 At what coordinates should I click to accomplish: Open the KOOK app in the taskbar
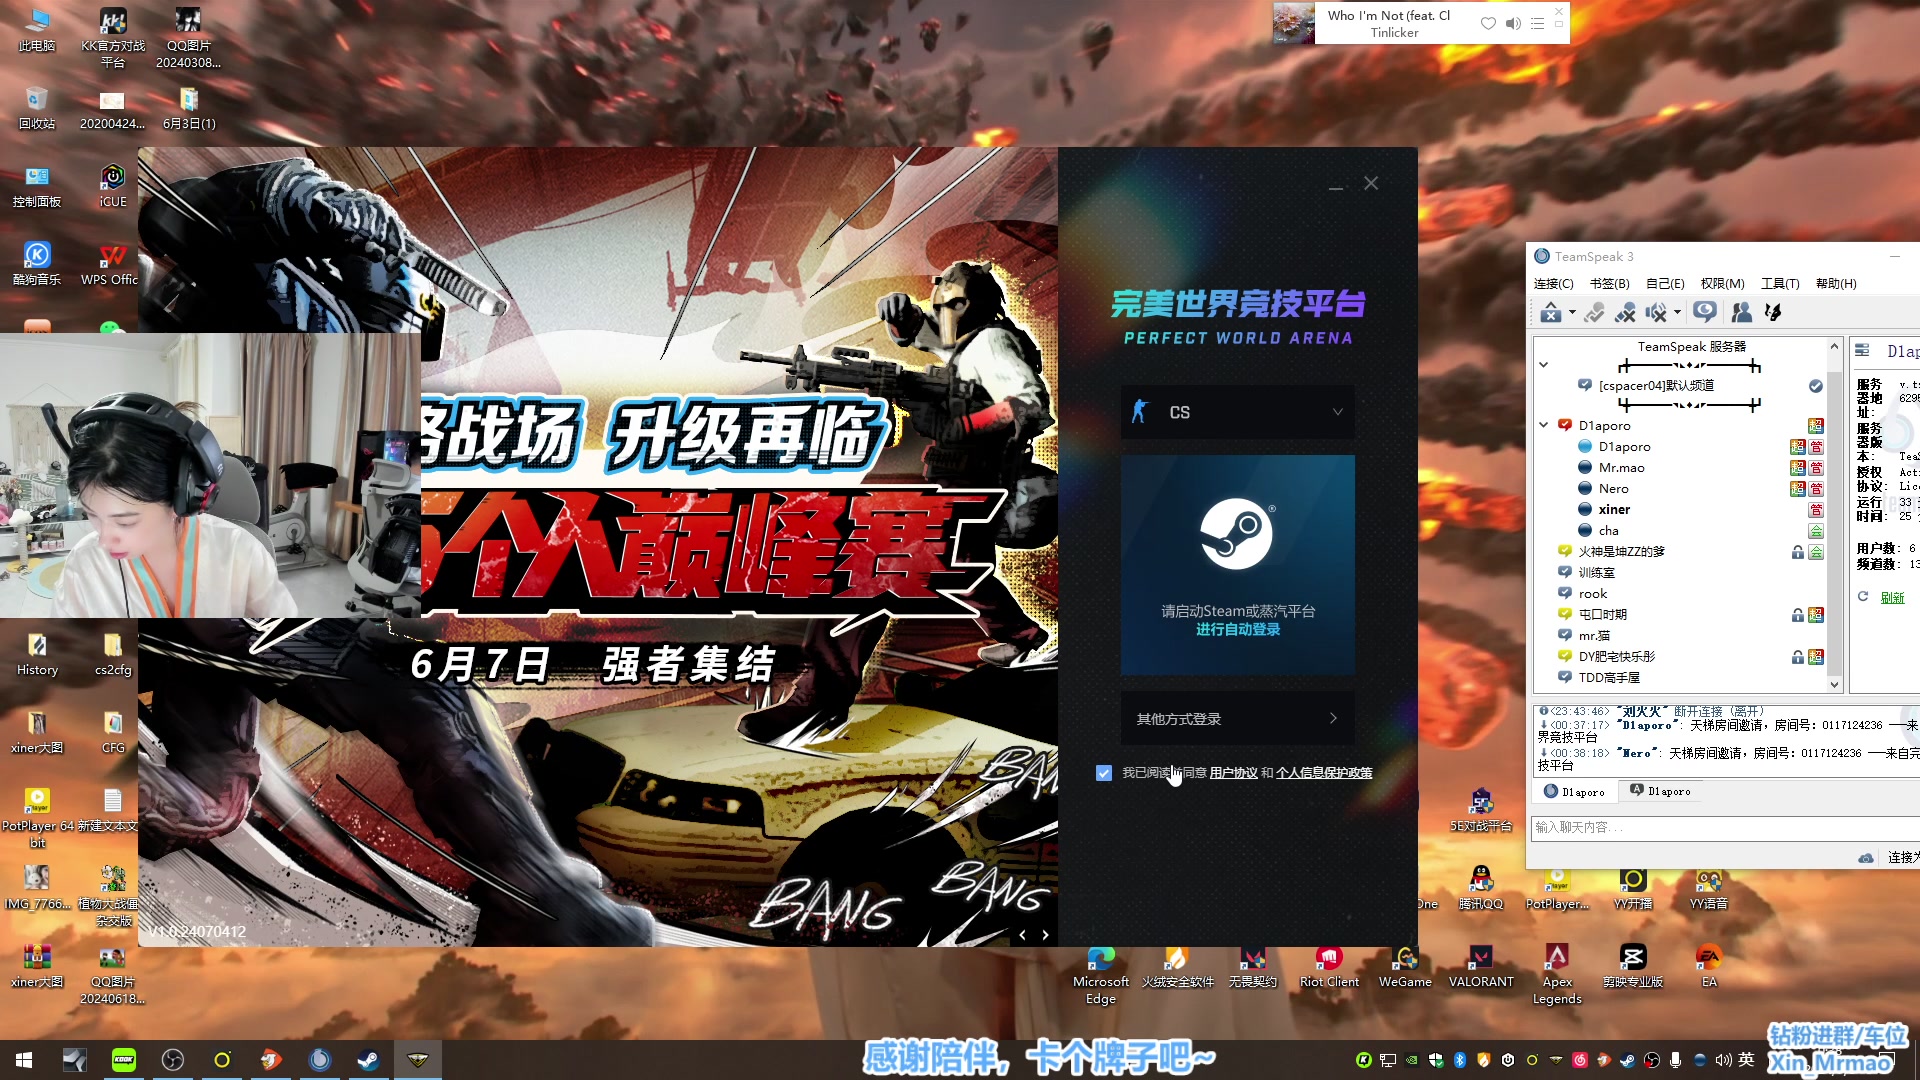124,1060
